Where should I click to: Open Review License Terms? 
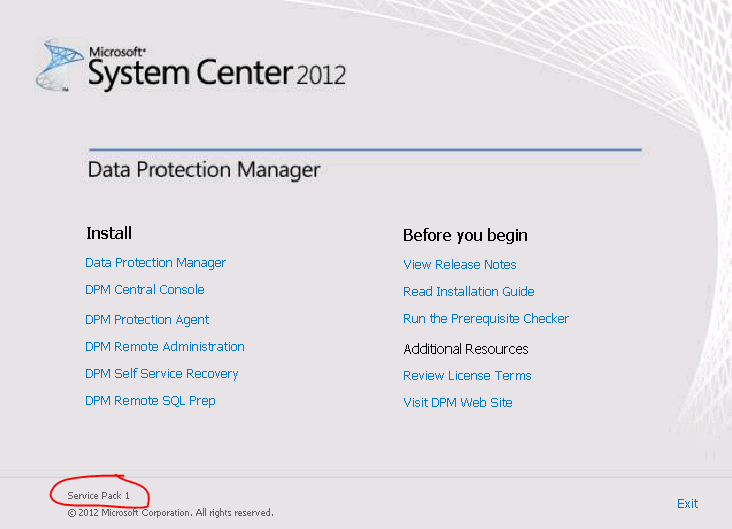pos(467,375)
